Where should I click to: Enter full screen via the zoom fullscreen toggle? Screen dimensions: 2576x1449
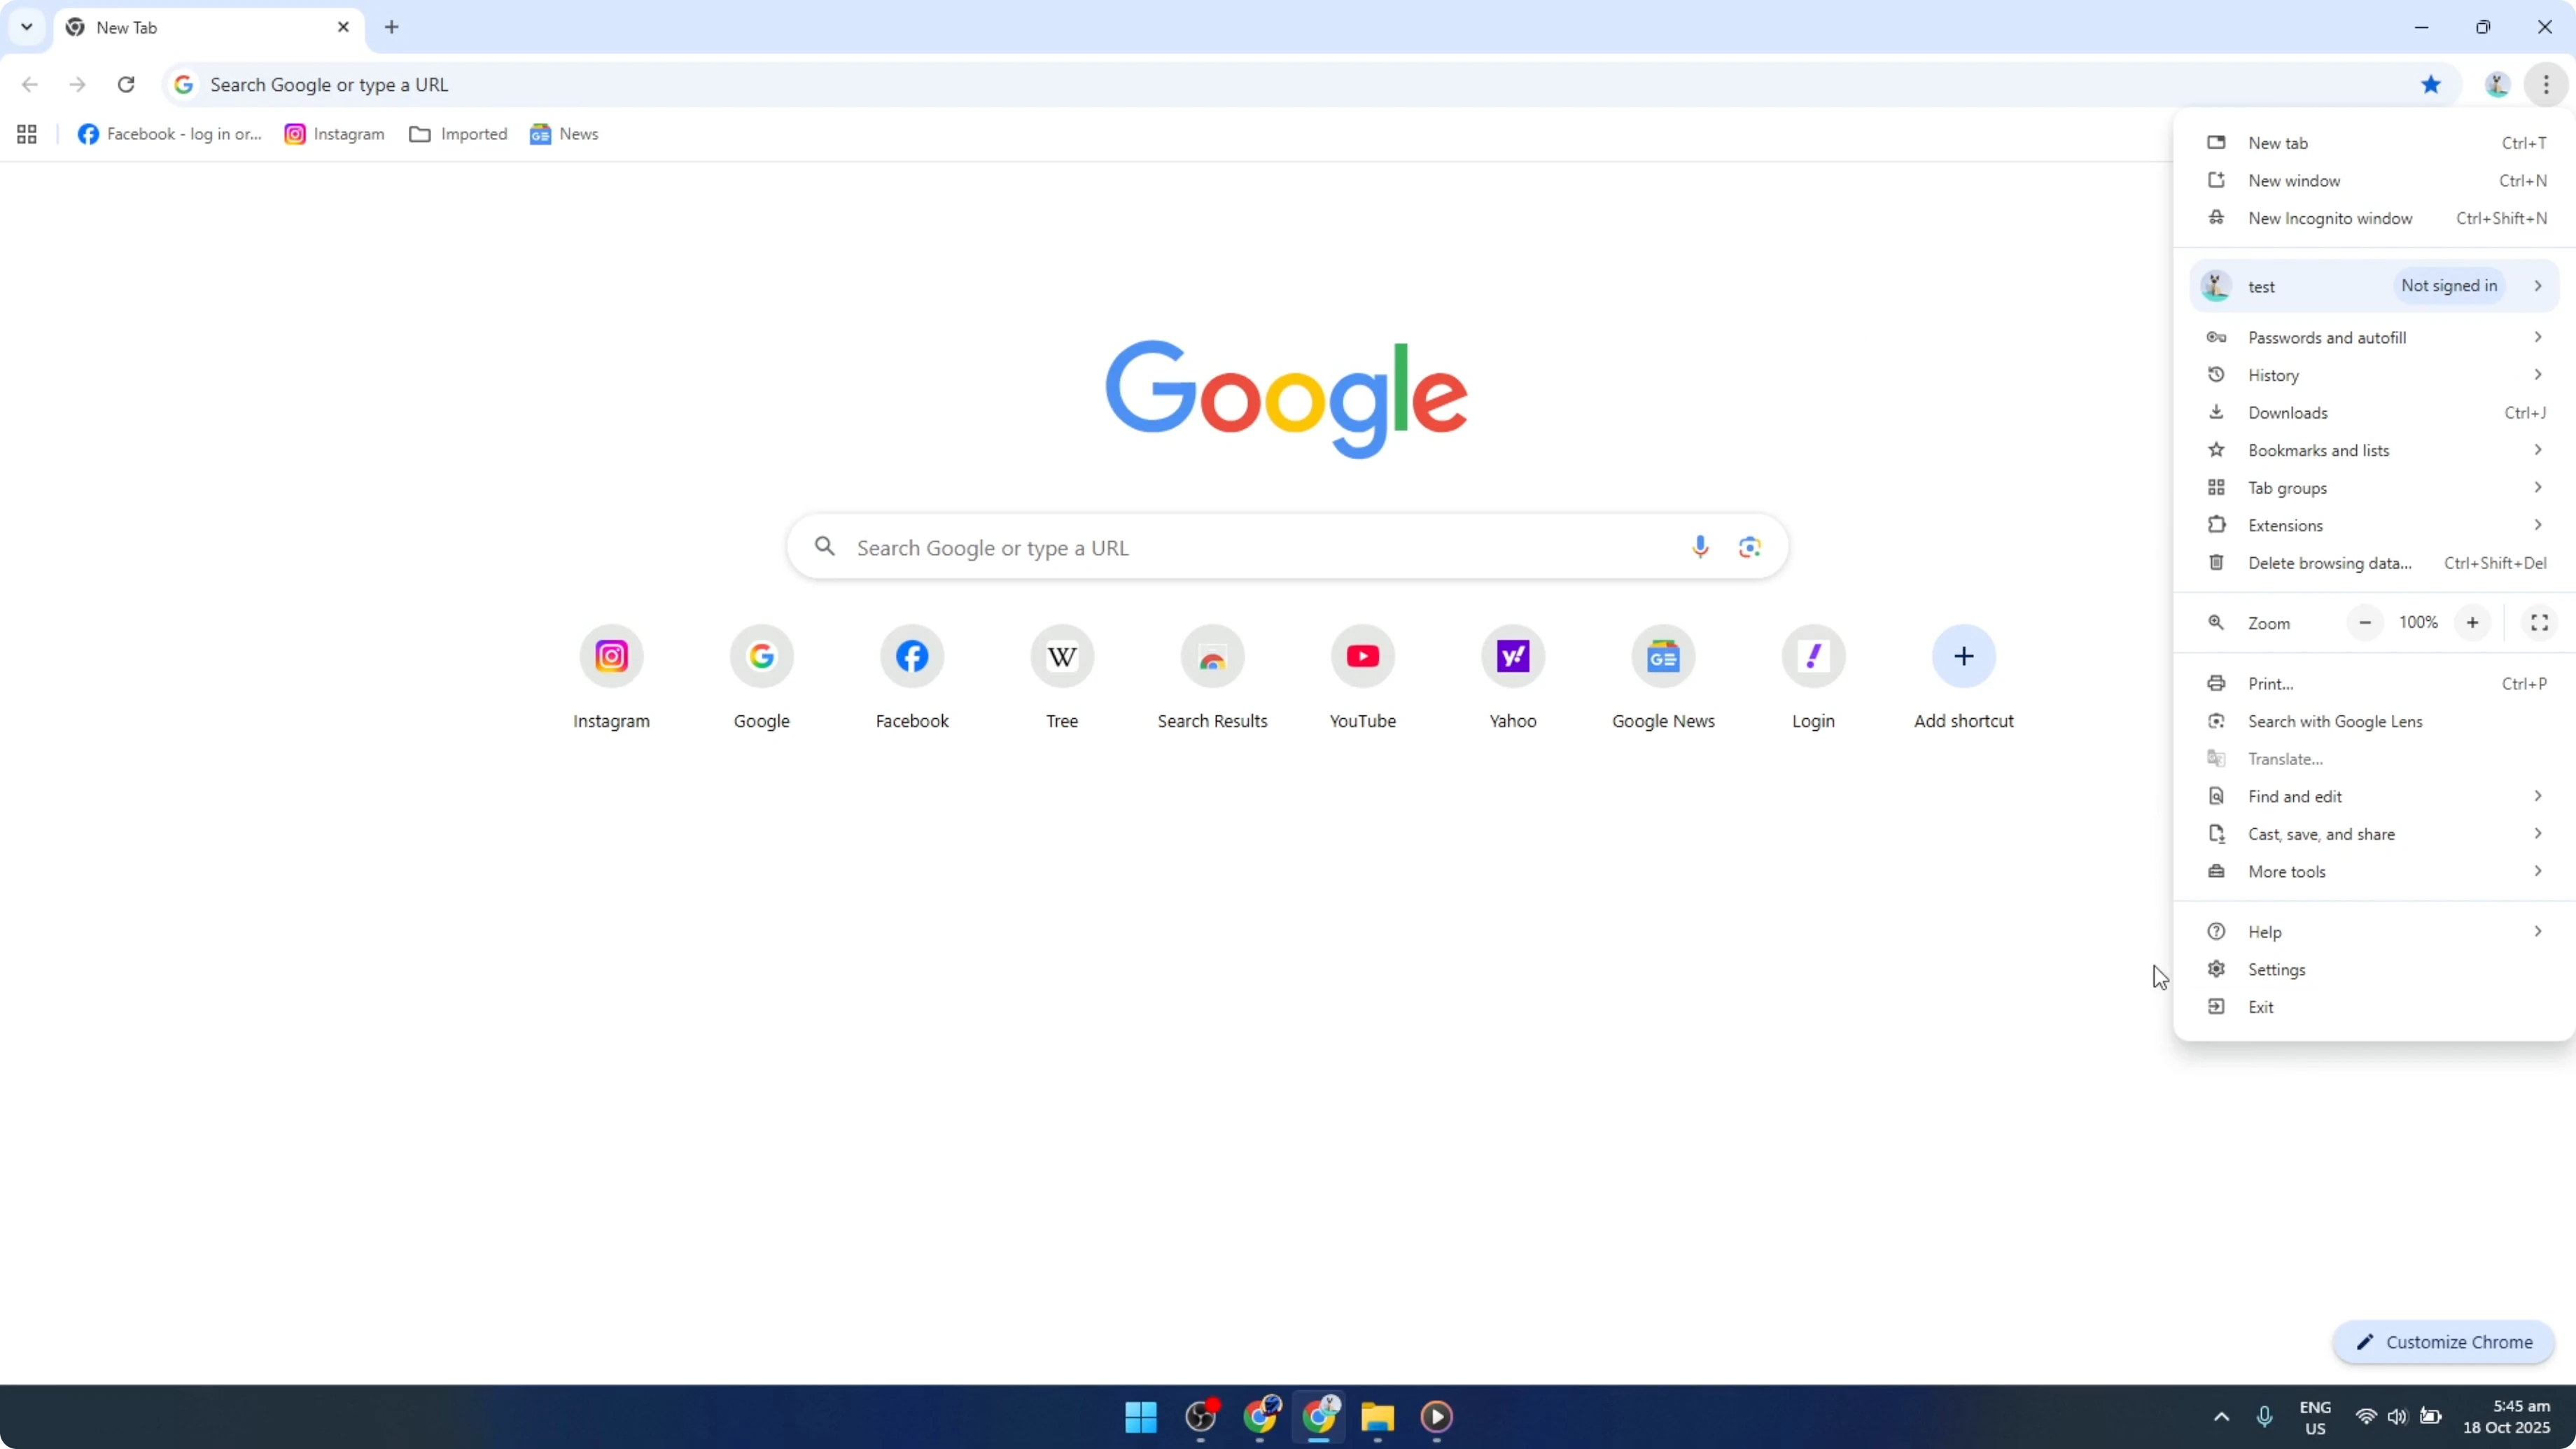(2539, 622)
